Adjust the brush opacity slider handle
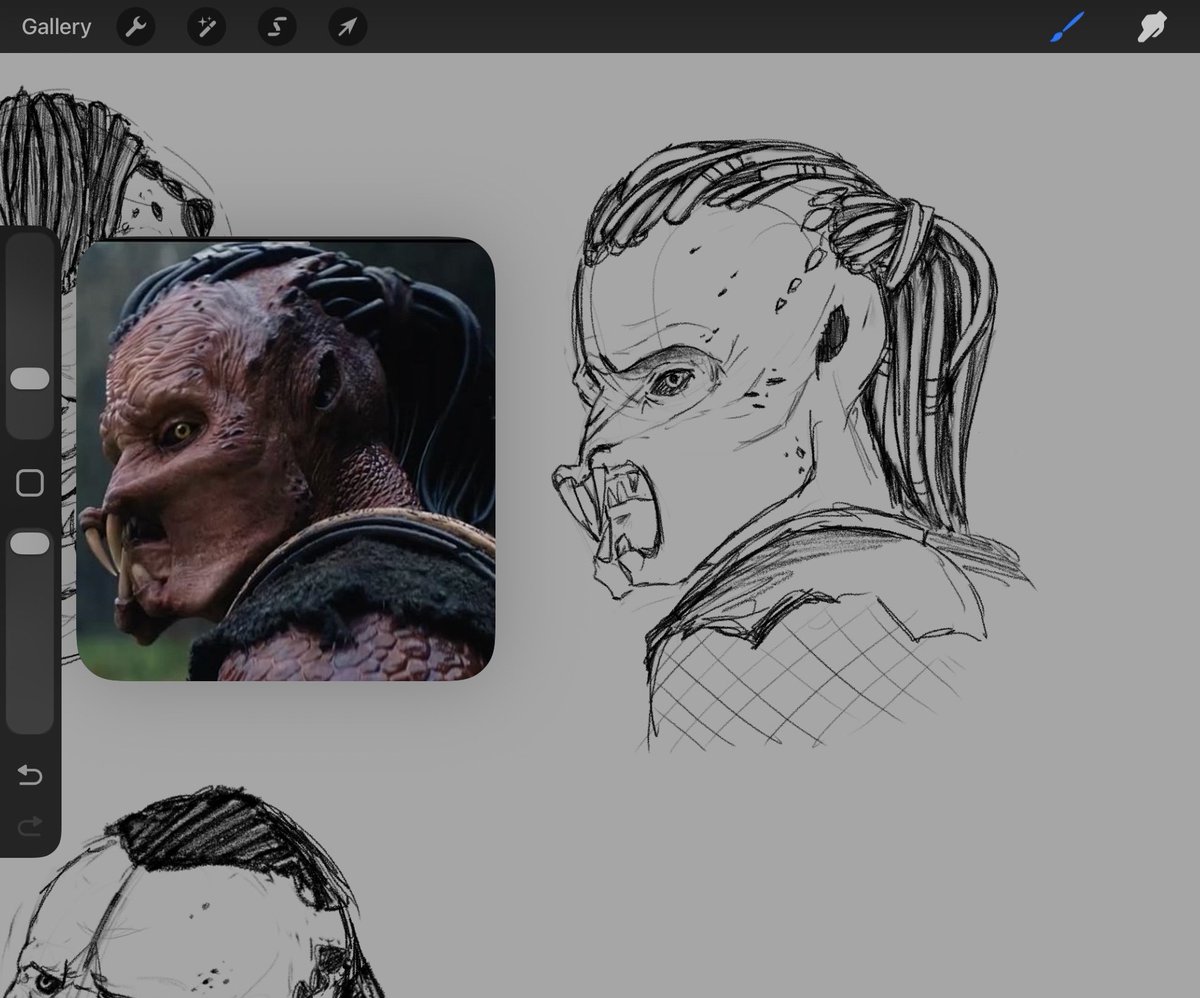The width and height of the screenshot is (1200, 998). [30, 543]
